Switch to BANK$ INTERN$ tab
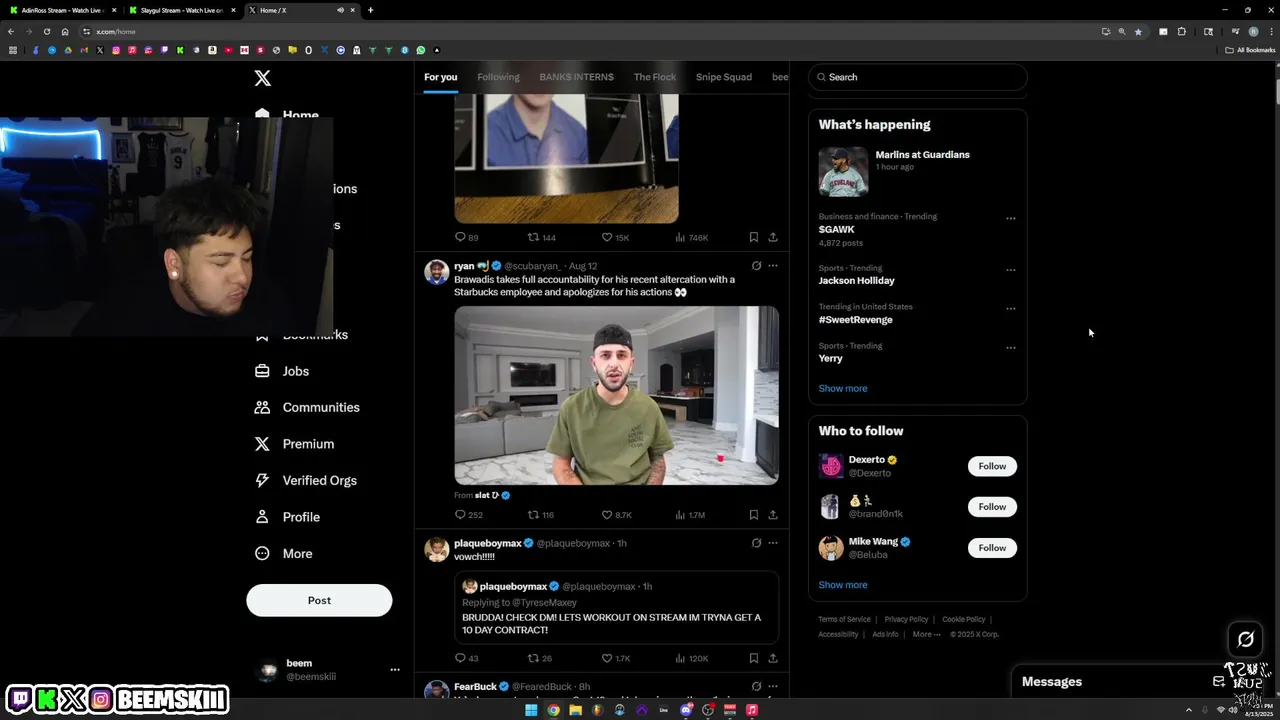 (576, 77)
